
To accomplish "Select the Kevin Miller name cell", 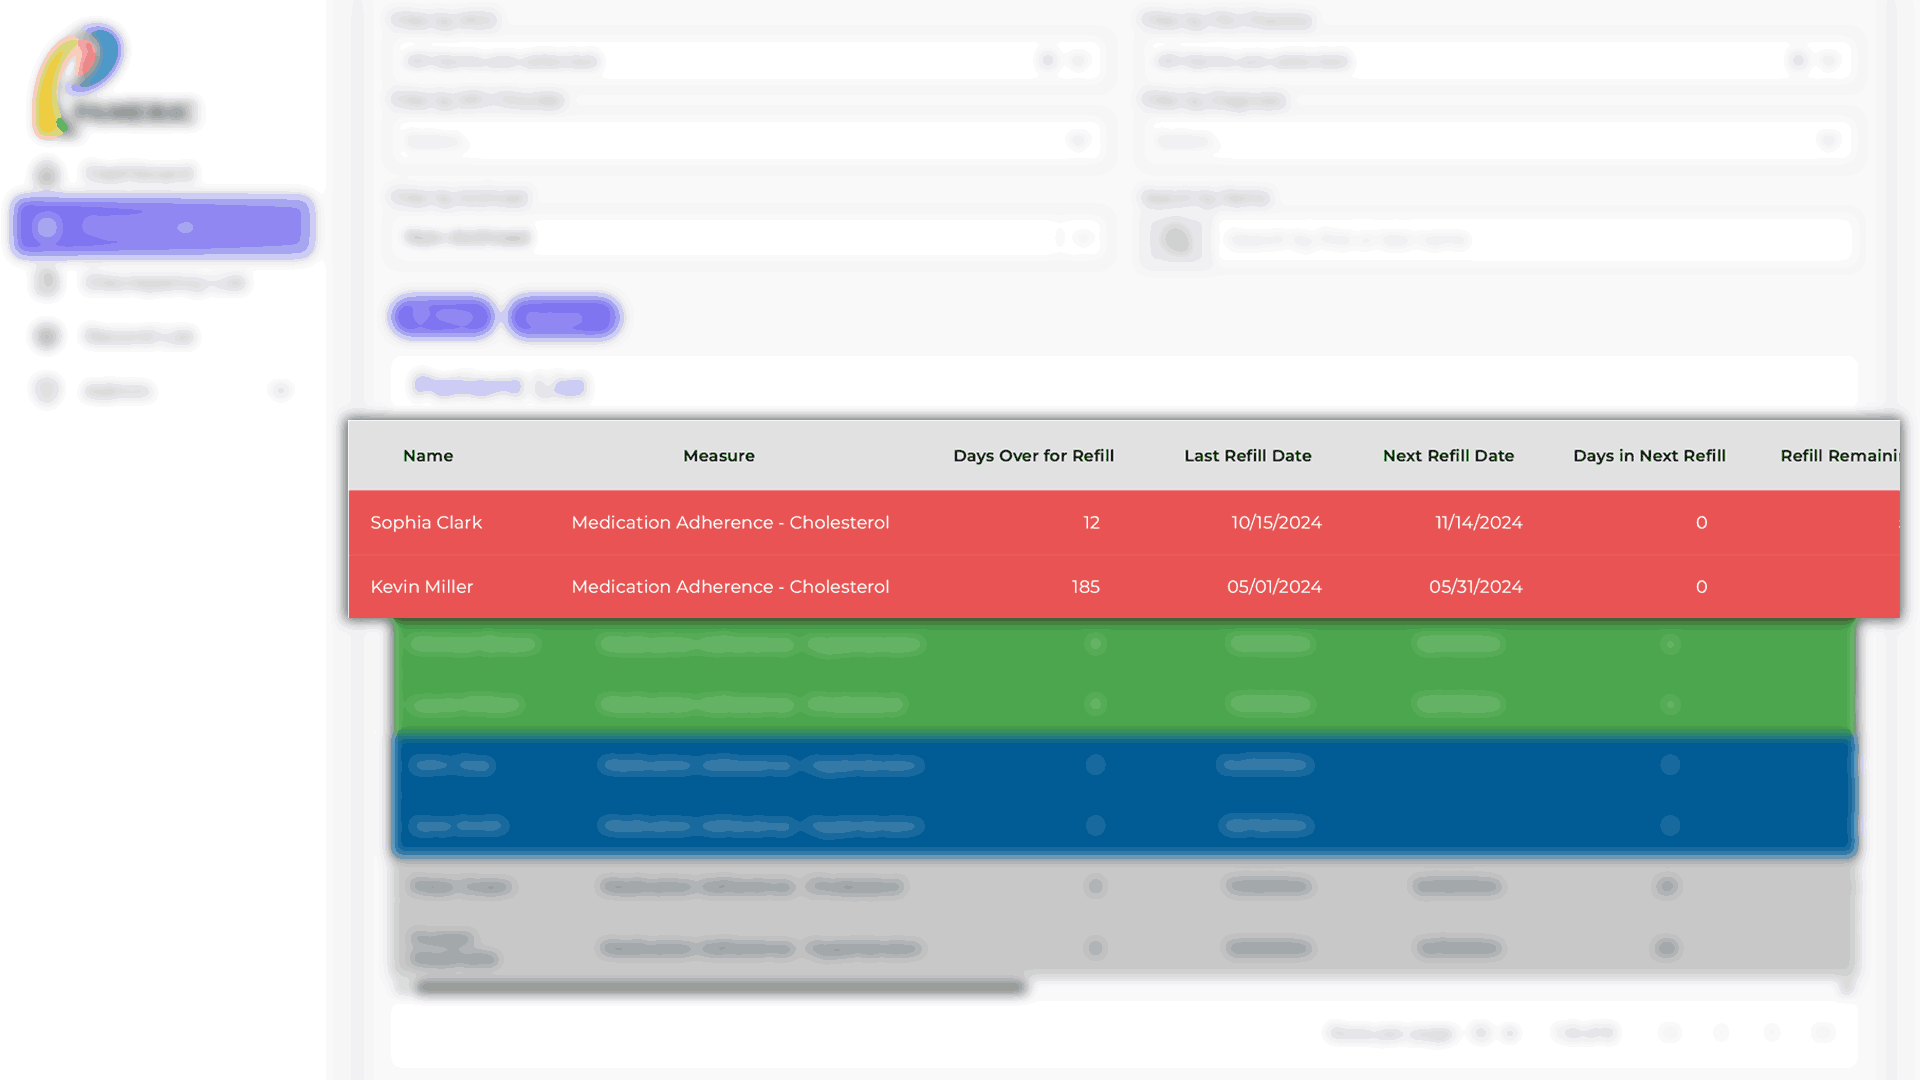I will (421, 587).
